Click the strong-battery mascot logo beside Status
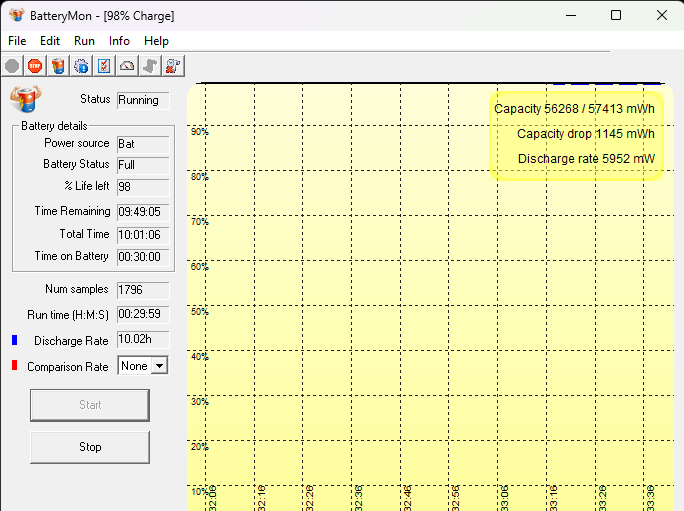684x511 pixels. 26,99
